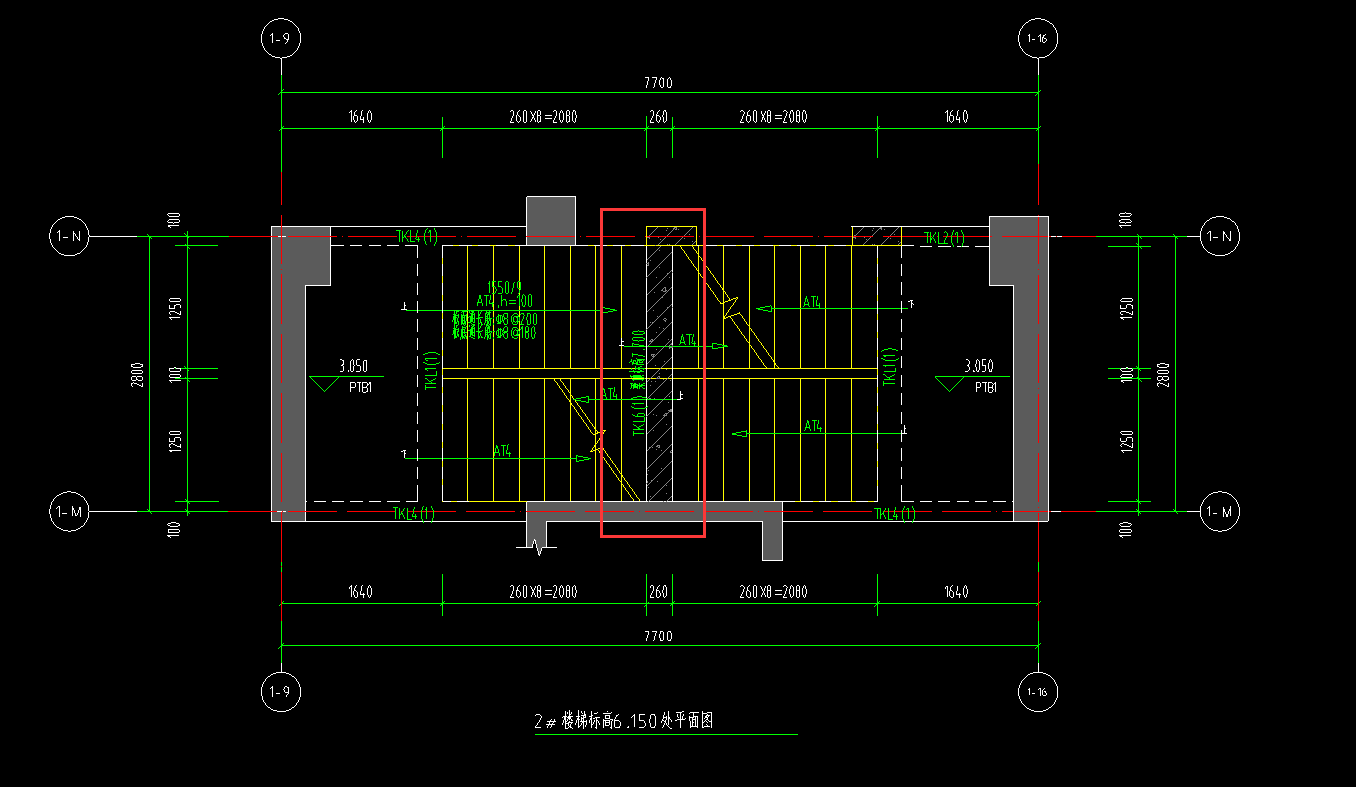Click the PTB1 label on the left landing
1356x787 pixels.
coord(359,388)
